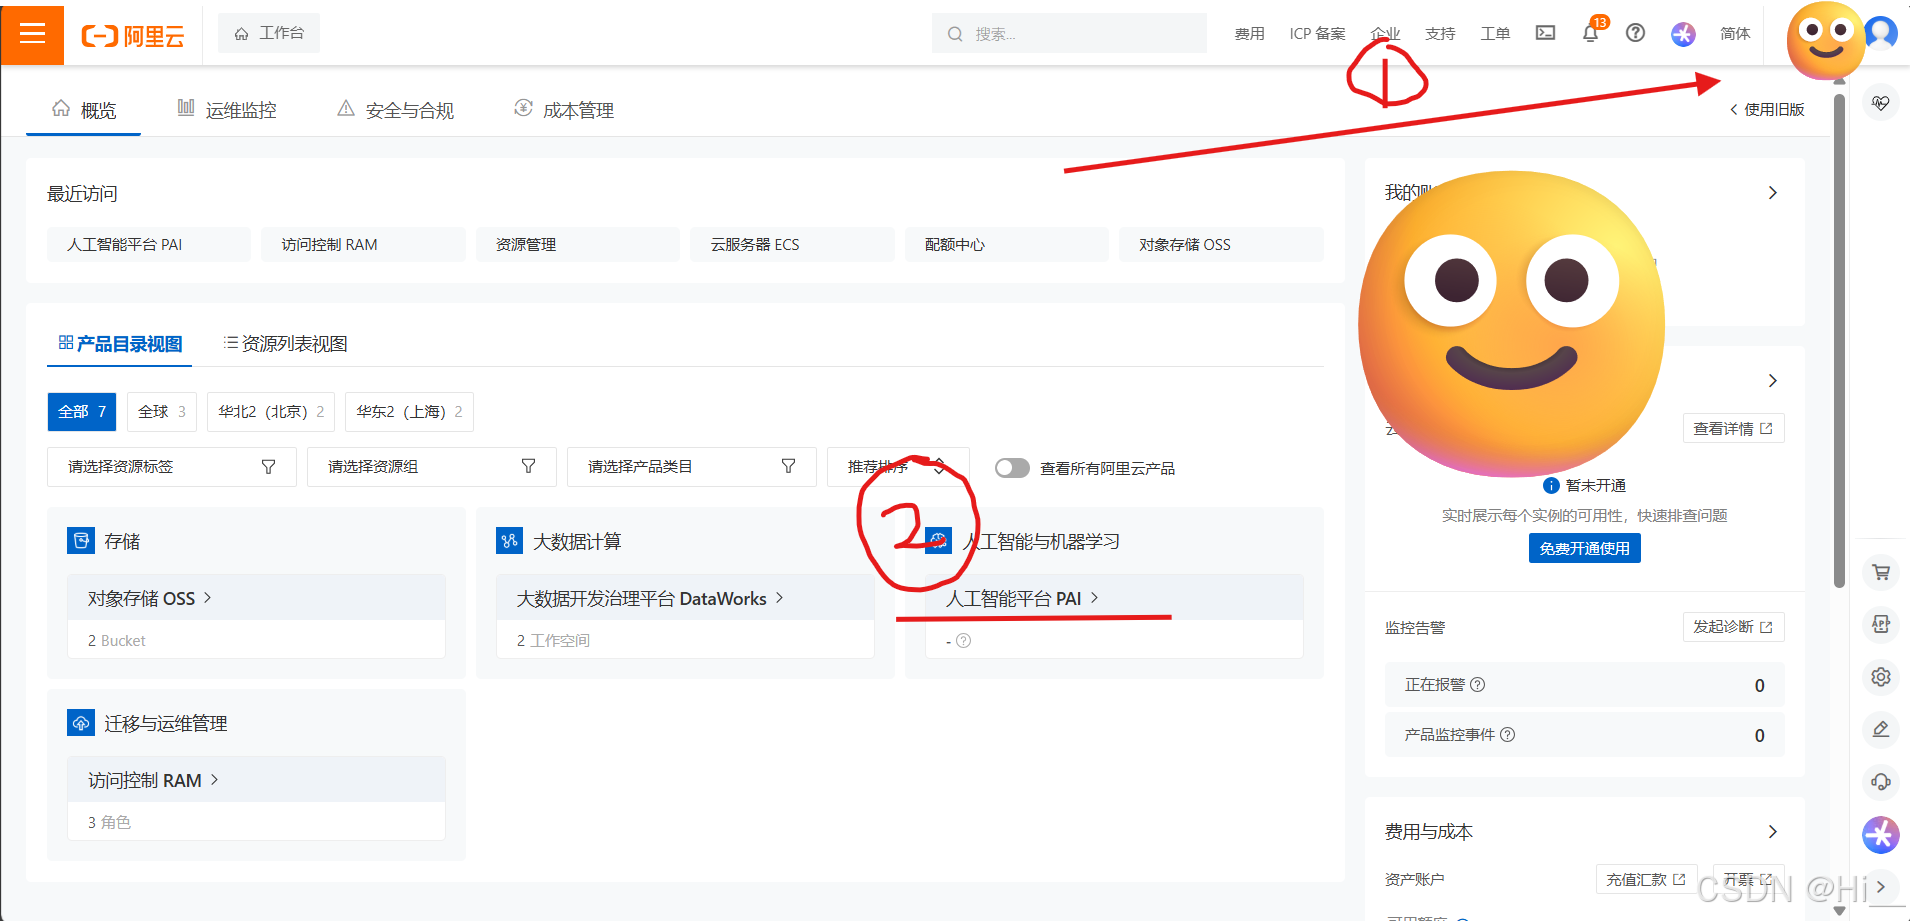This screenshot has height=921, width=1910.
Task: Open the shopping cart sidebar icon
Action: tap(1881, 573)
